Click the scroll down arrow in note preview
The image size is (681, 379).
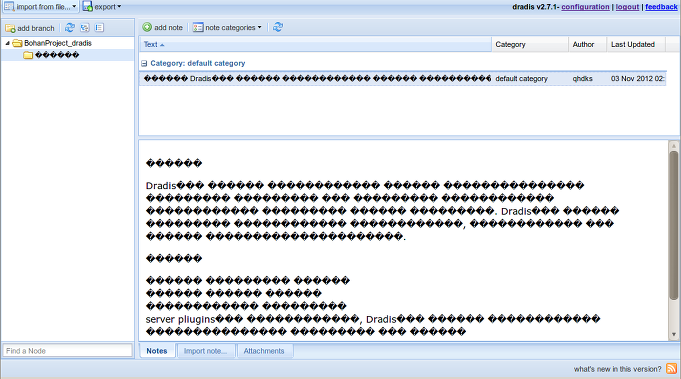click(674, 334)
